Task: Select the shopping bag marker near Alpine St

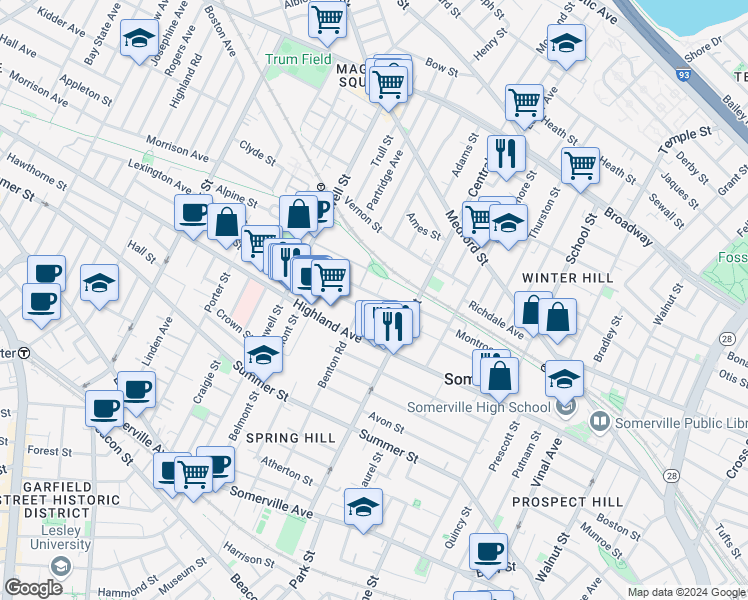Action: tap(227, 223)
